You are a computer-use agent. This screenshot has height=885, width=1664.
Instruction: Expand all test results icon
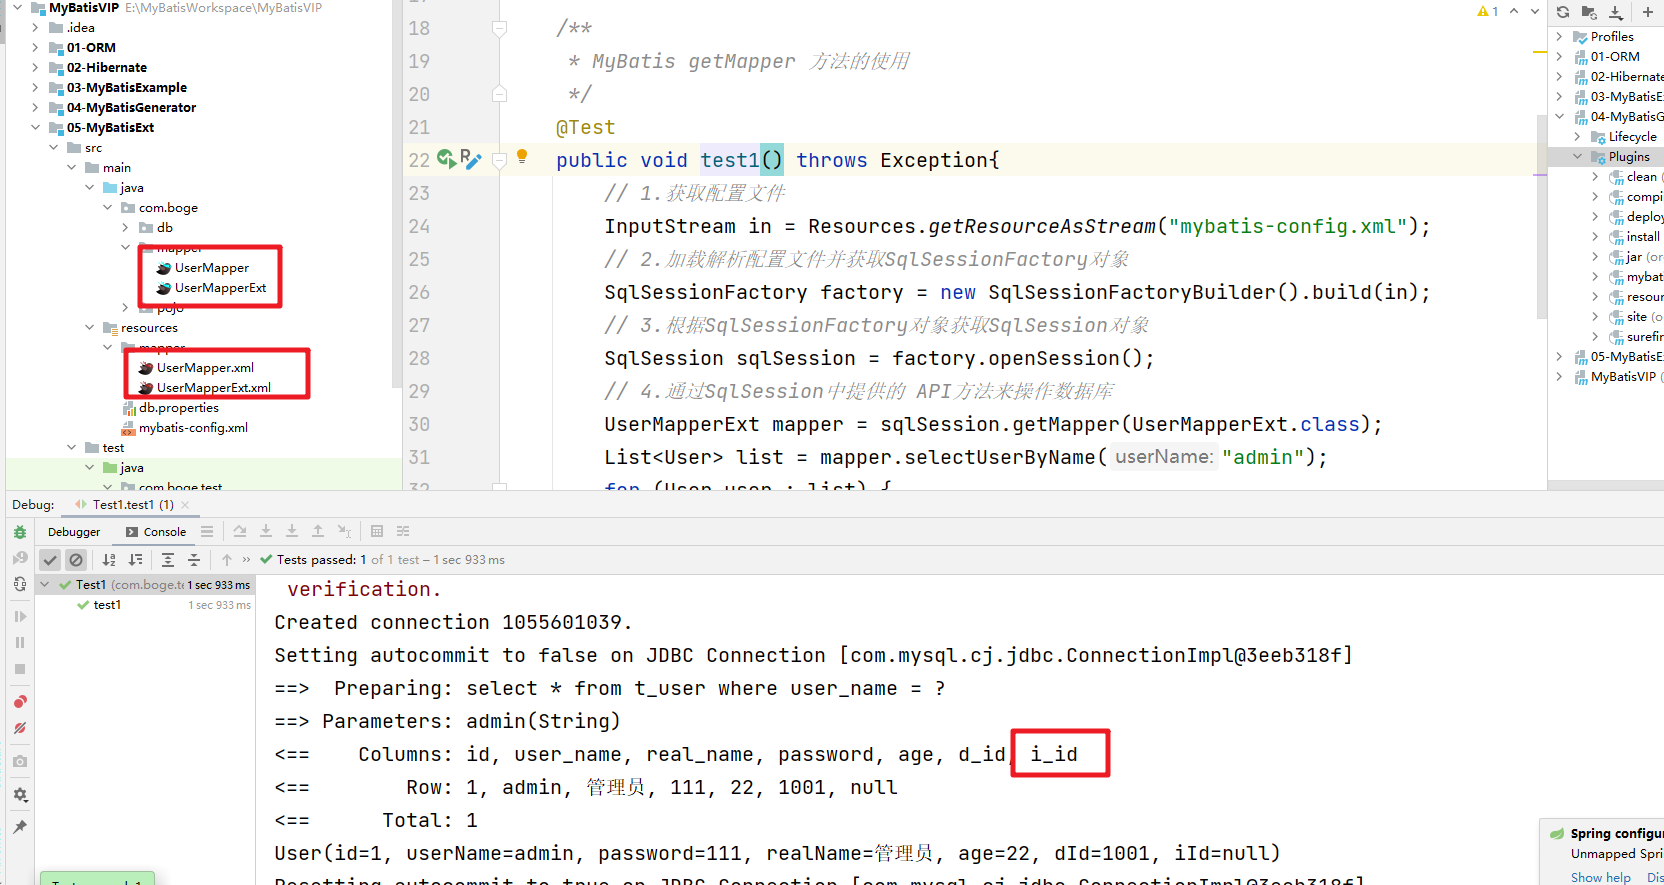pyautogui.click(x=168, y=560)
